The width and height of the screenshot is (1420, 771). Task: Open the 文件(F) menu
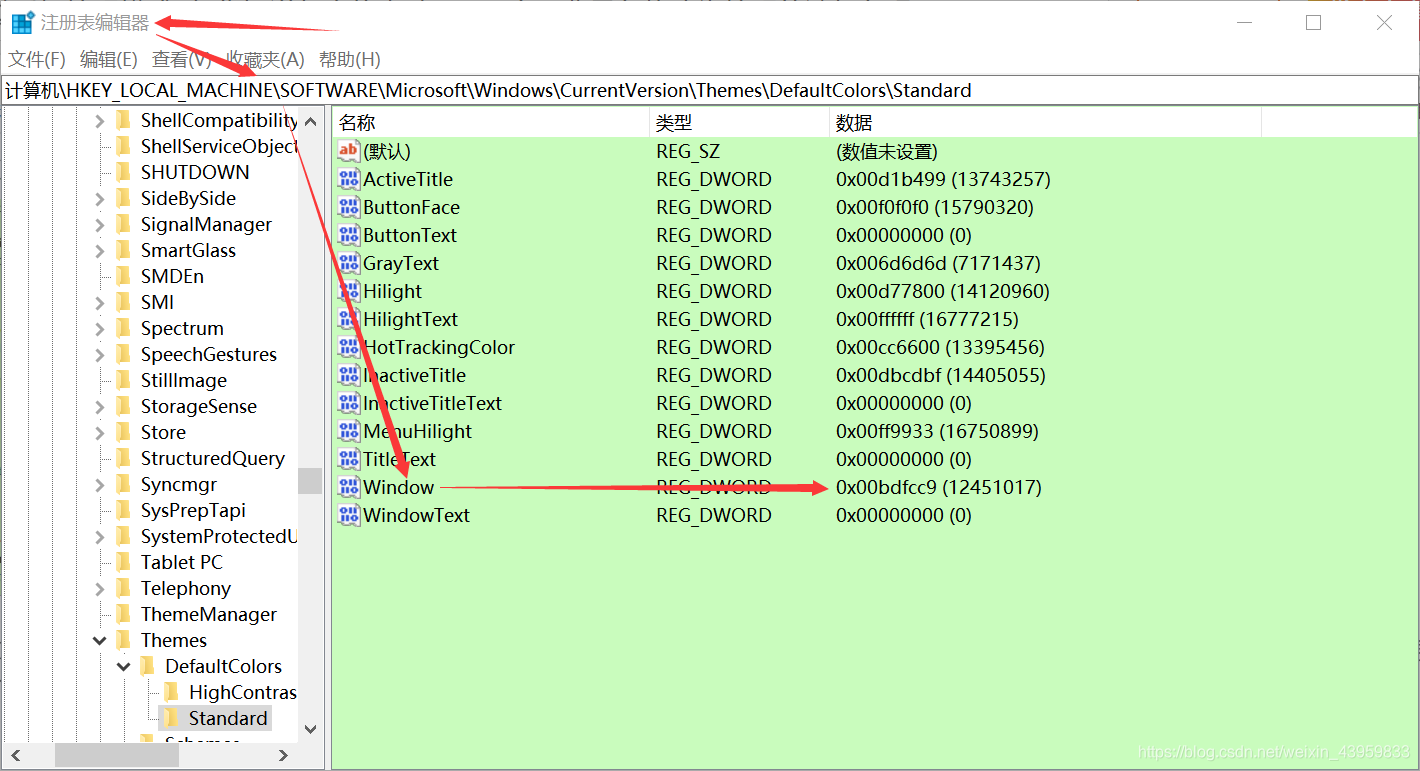point(37,60)
